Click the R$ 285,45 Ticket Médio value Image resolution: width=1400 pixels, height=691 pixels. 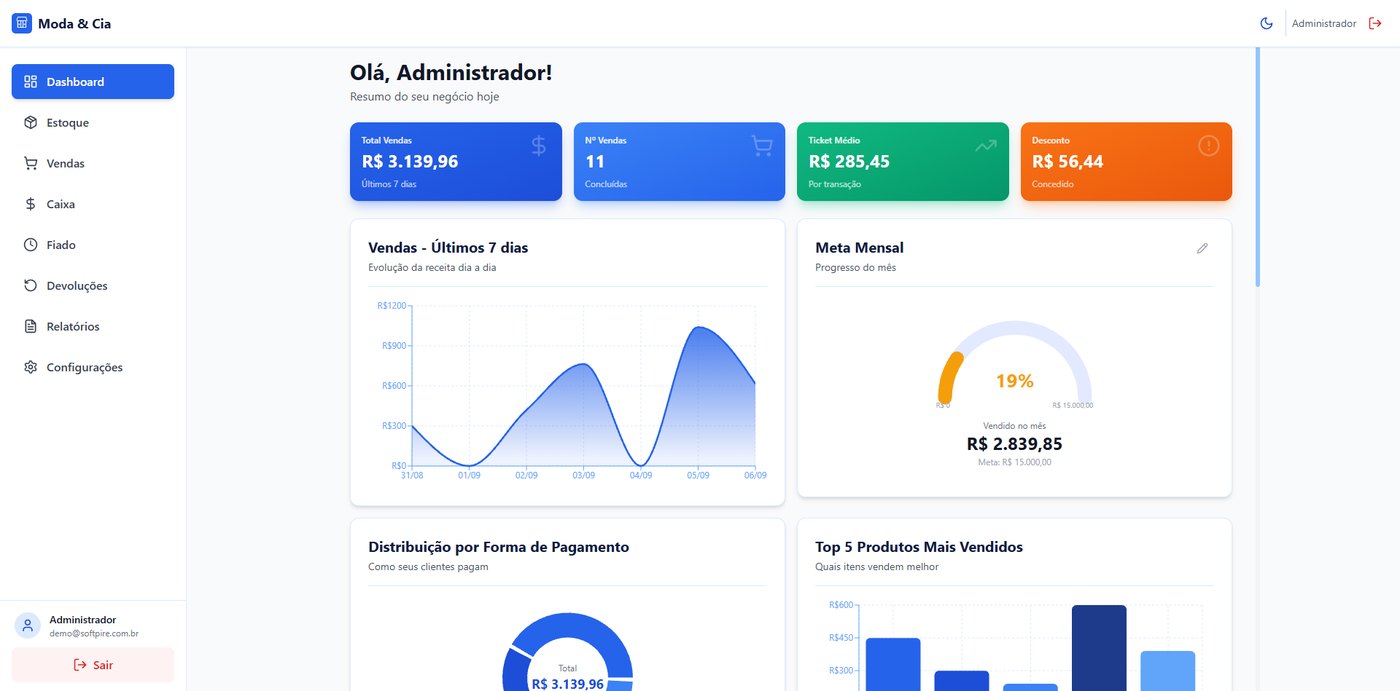(x=849, y=161)
